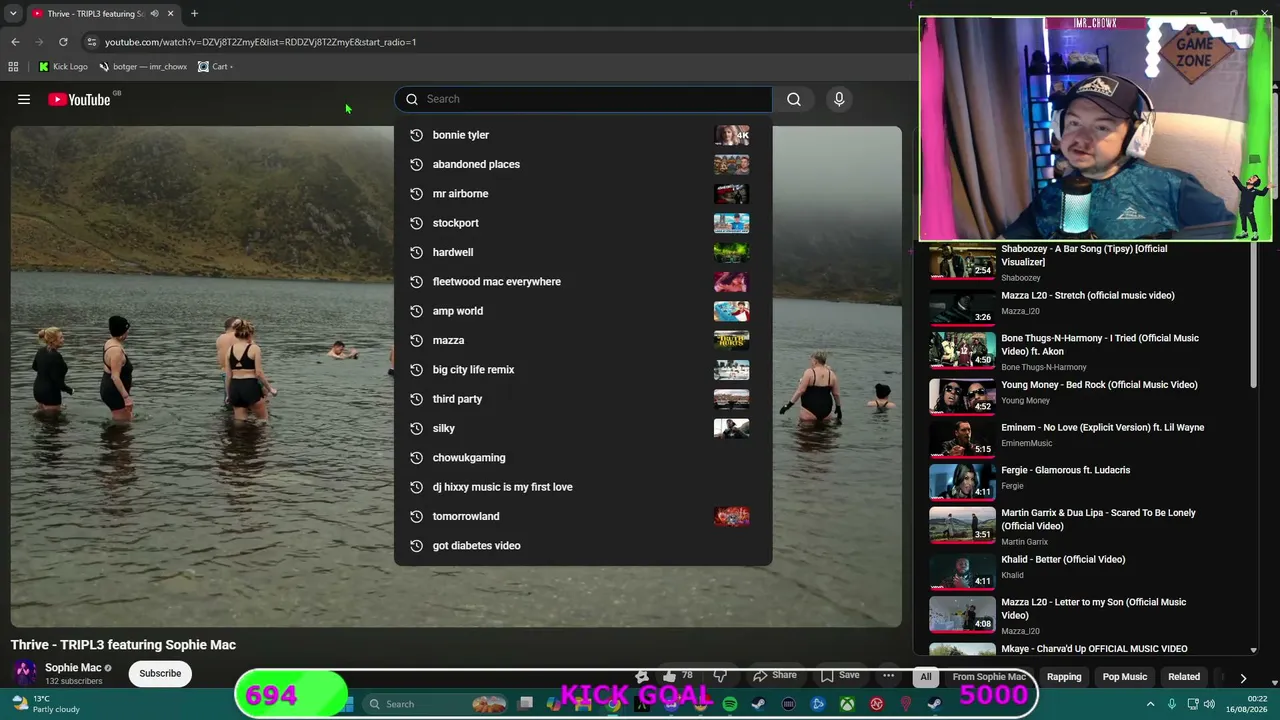Choose the 'third party' search suggestion

pos(583,399)
